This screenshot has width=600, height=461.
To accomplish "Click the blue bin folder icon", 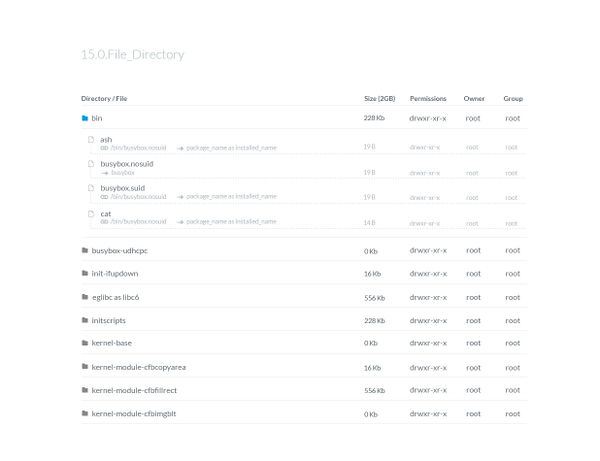I will pos(85,118).
